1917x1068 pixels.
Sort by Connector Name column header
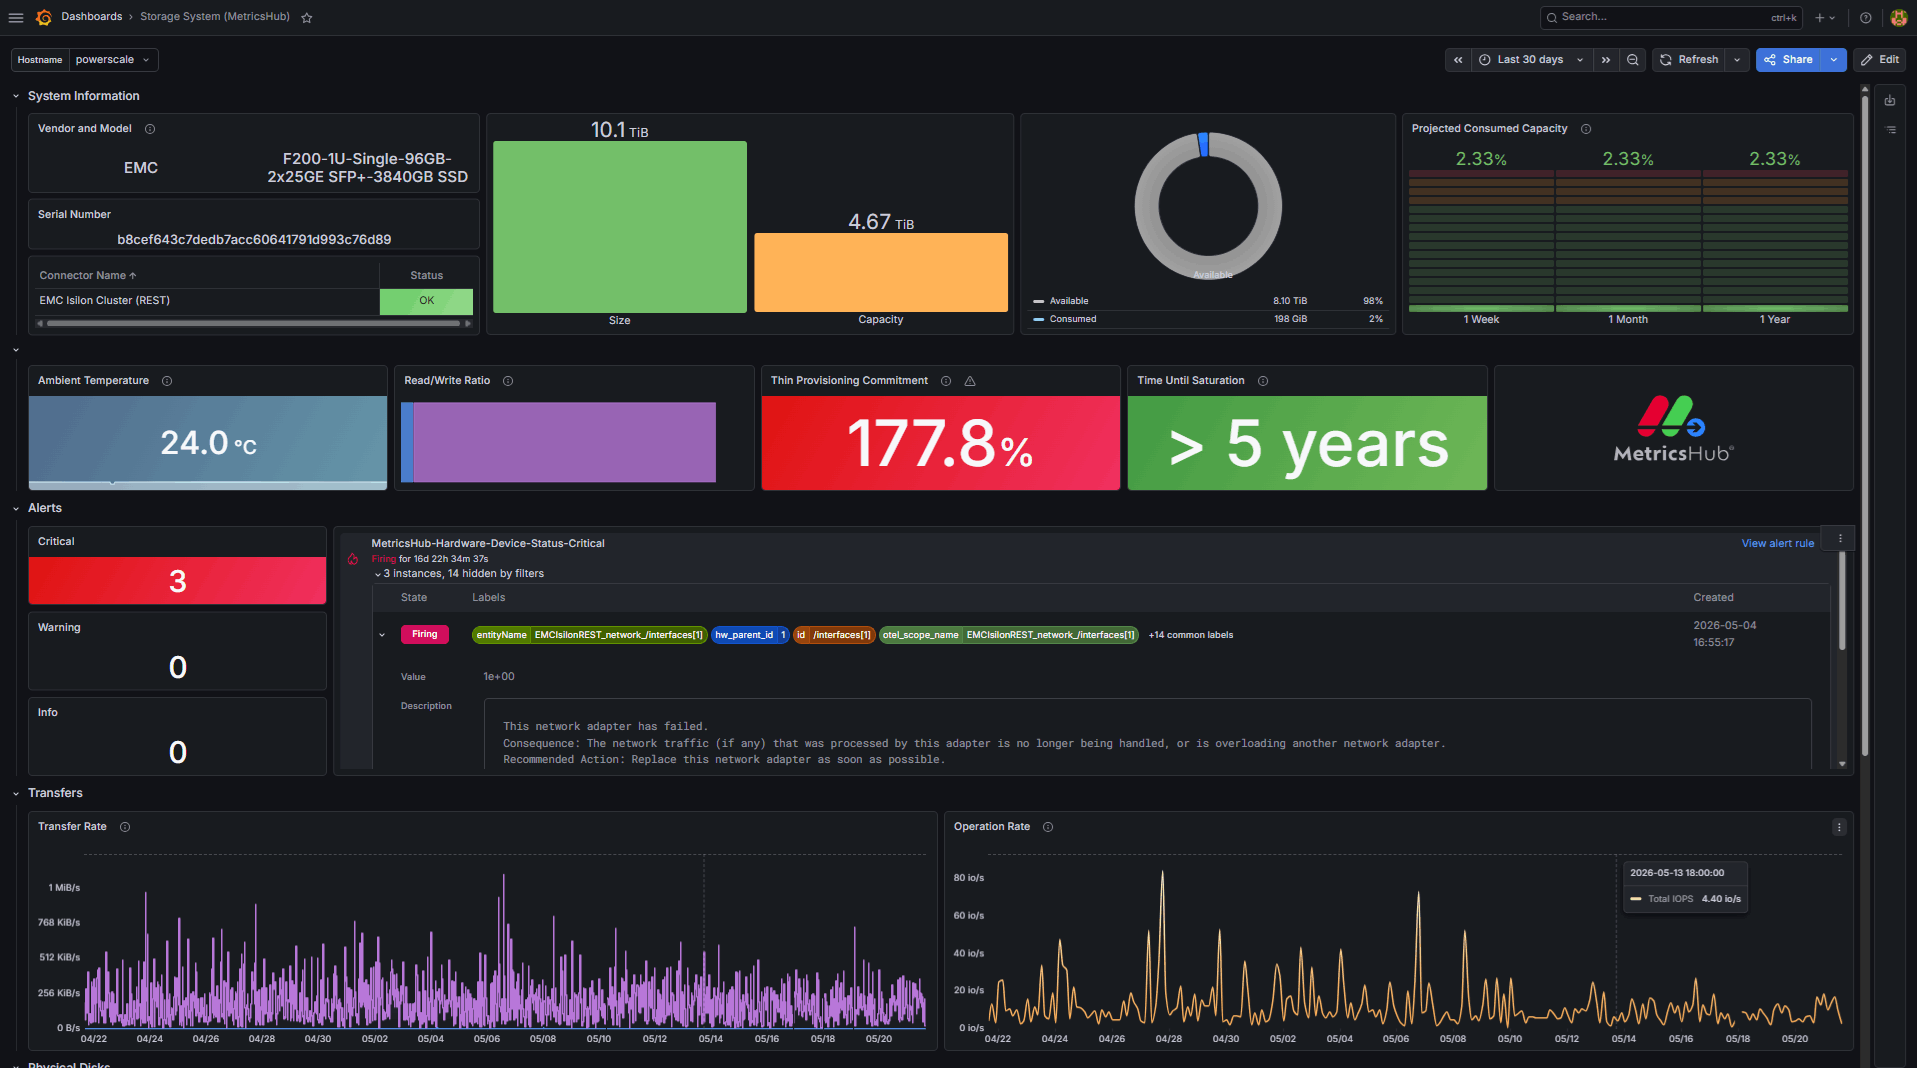click(88, 276)
